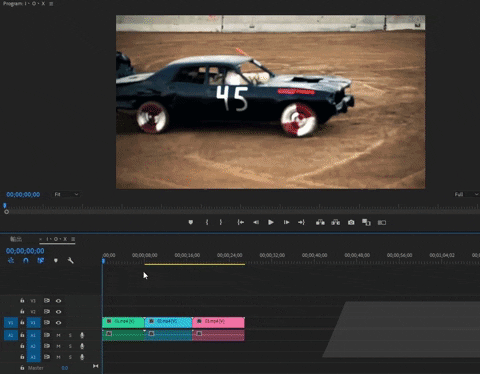Select the blue video clip on V1

pyautogui.click(x=168, y=322)
